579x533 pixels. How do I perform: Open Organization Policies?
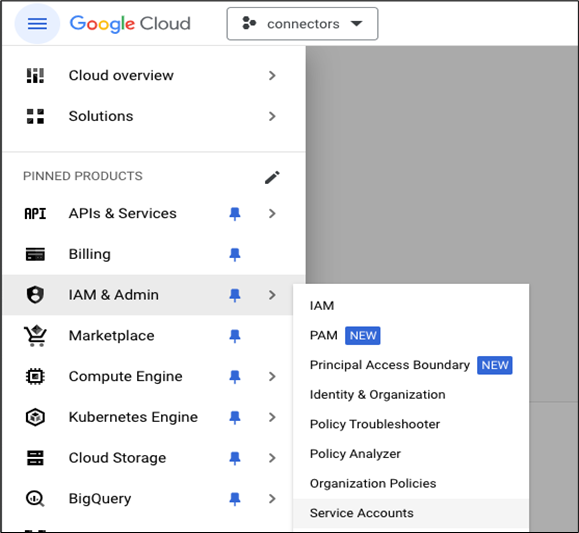click(x=373, y=484)
